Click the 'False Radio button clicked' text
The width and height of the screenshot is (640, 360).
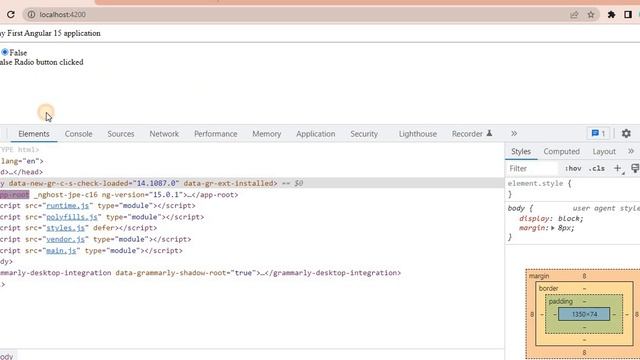pos(42,62)
